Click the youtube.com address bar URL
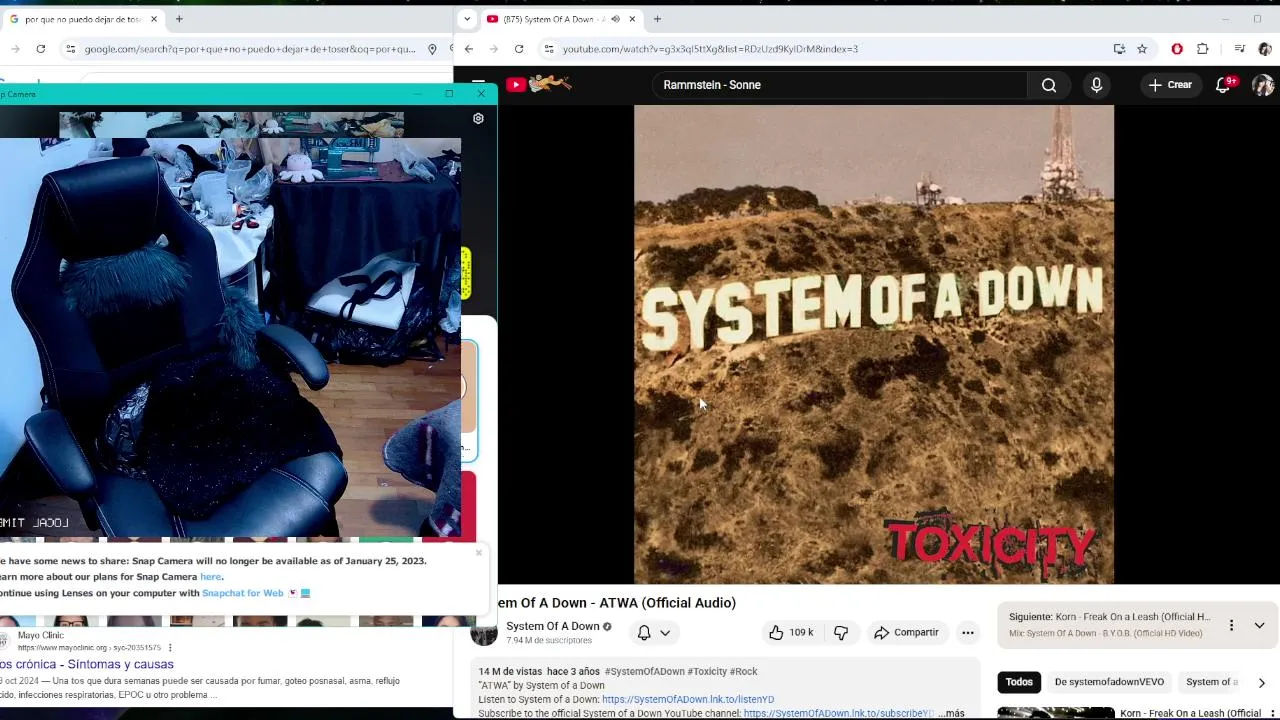Viewport: 1280px width, 720px height. (710, 49)
